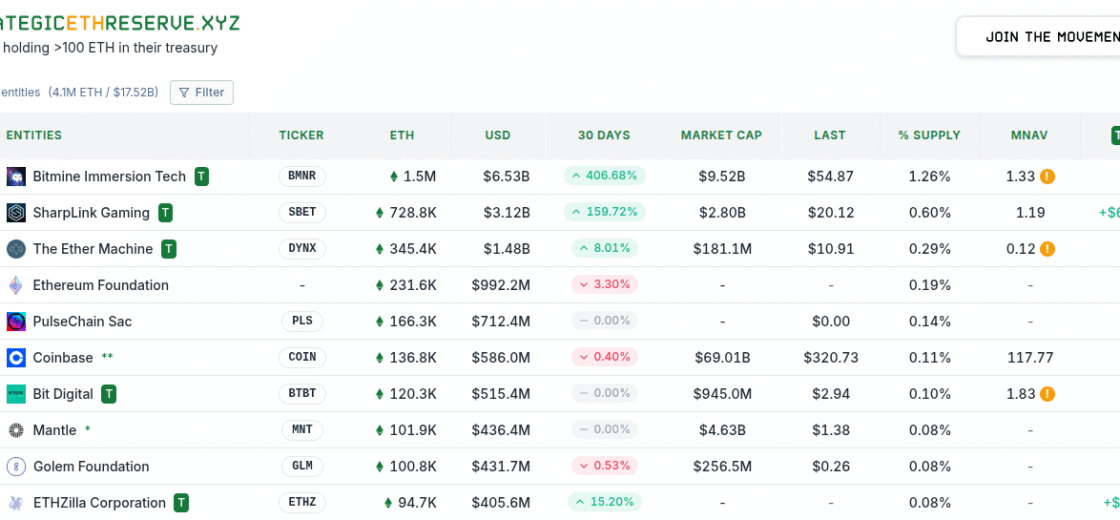Click the ETH diamond icon beside 728.8K

380,213
